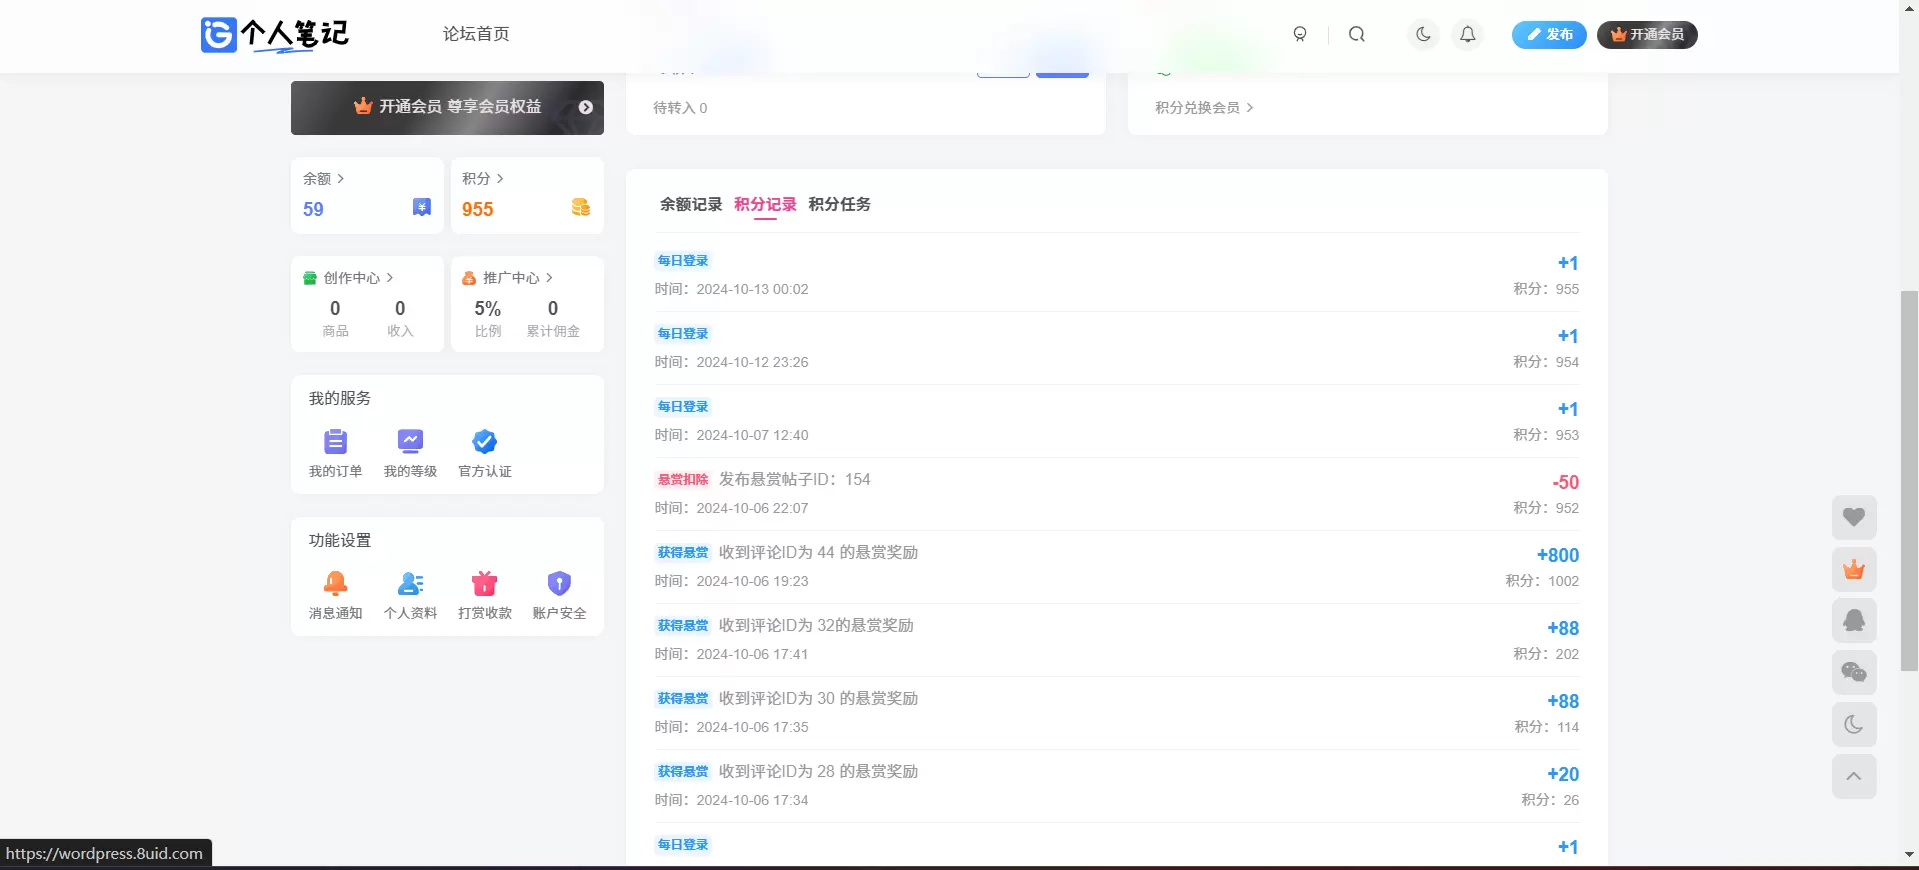Click the scrollbar up arrow

click(1909, 7)
